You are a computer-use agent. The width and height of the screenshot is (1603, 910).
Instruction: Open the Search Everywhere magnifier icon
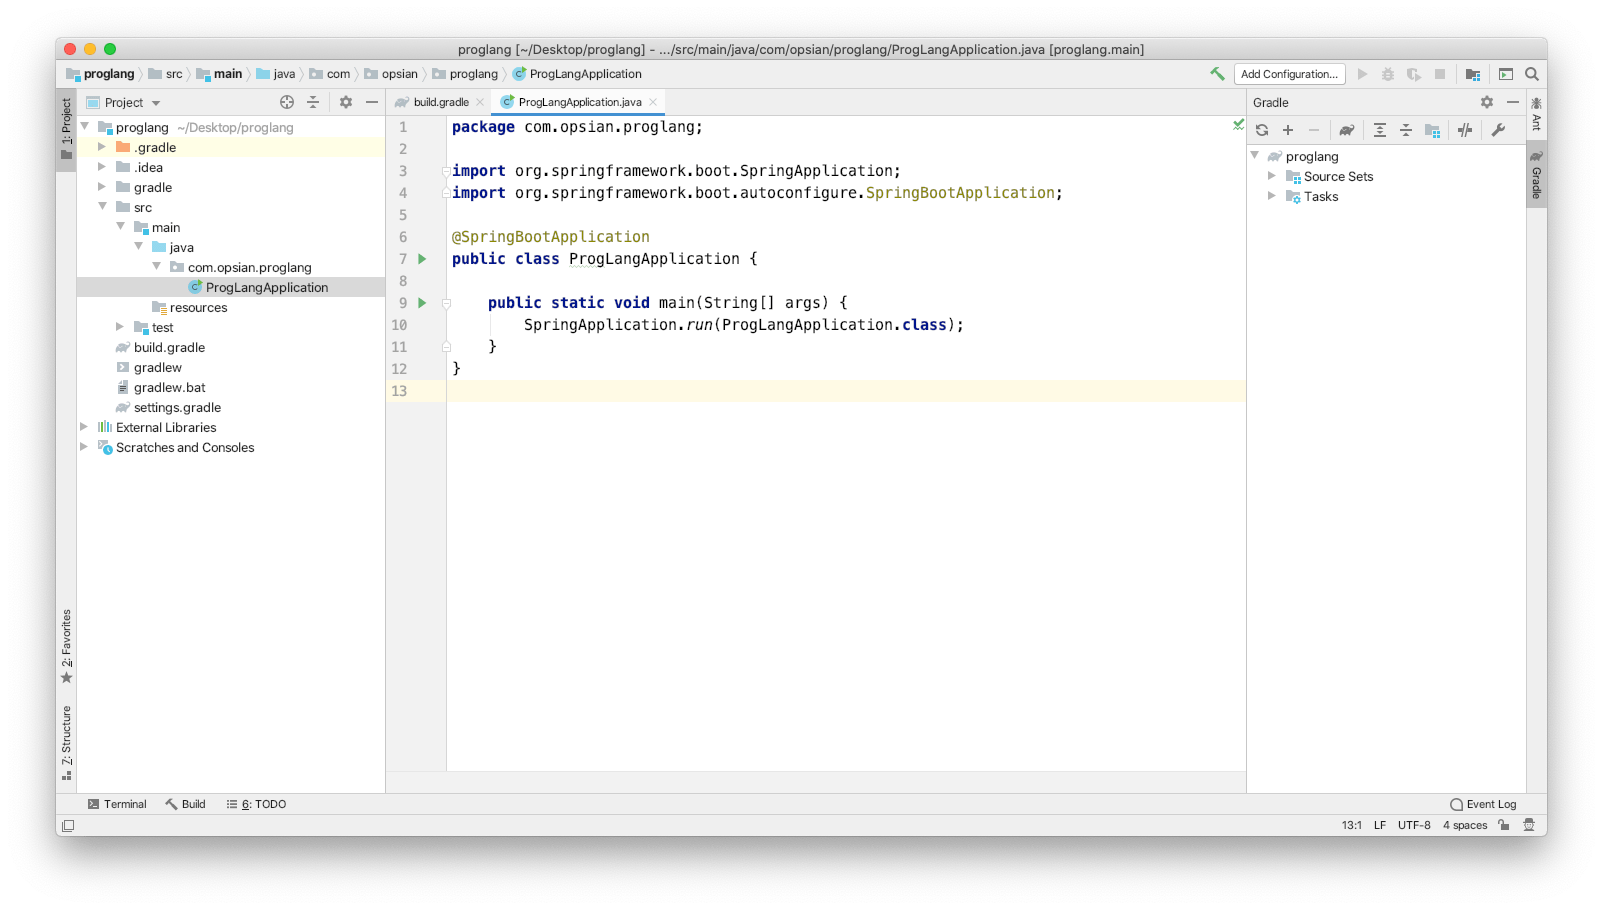click(x=1532, y=74)
